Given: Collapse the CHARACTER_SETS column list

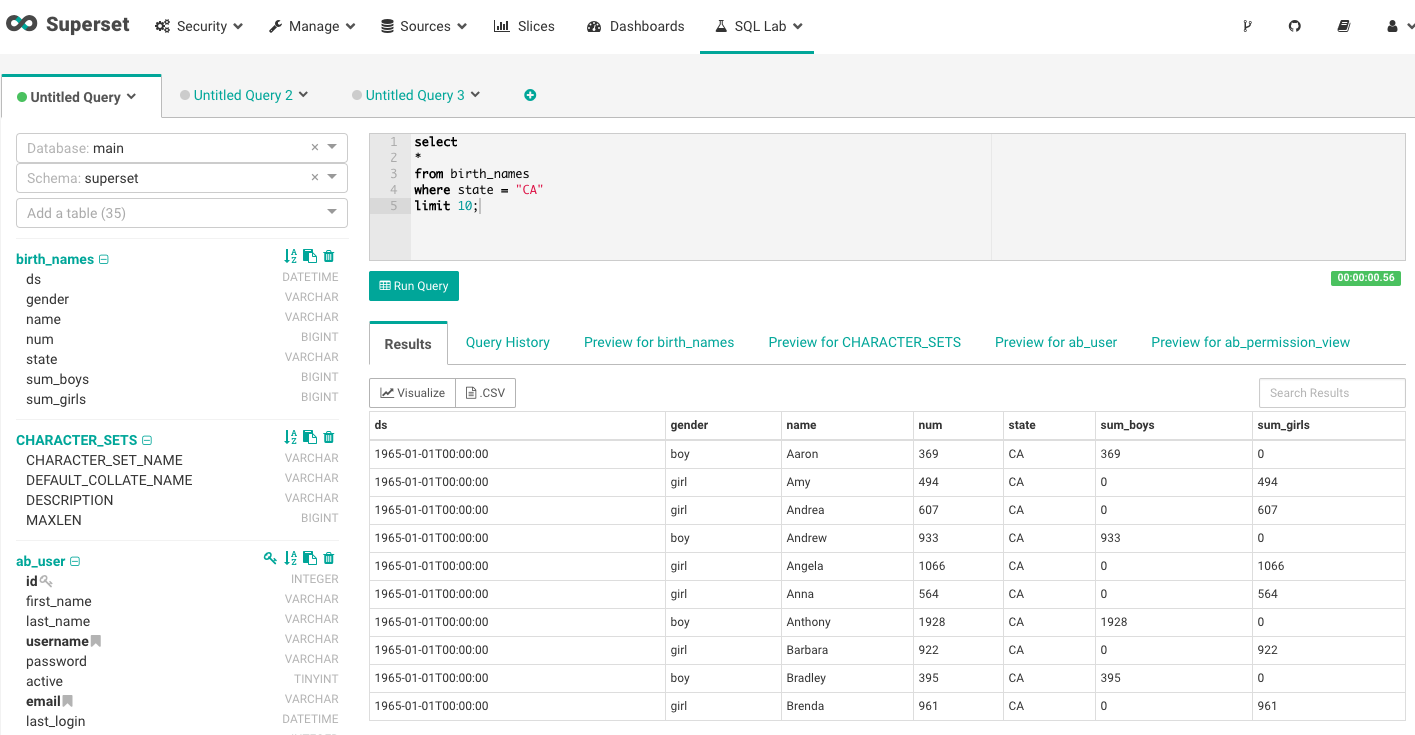Looking at the screenshot, I should [x=147, y=441].
